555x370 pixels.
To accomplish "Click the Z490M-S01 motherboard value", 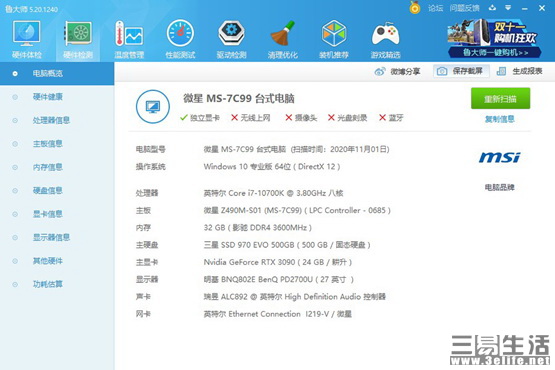I will coord(297,210).
